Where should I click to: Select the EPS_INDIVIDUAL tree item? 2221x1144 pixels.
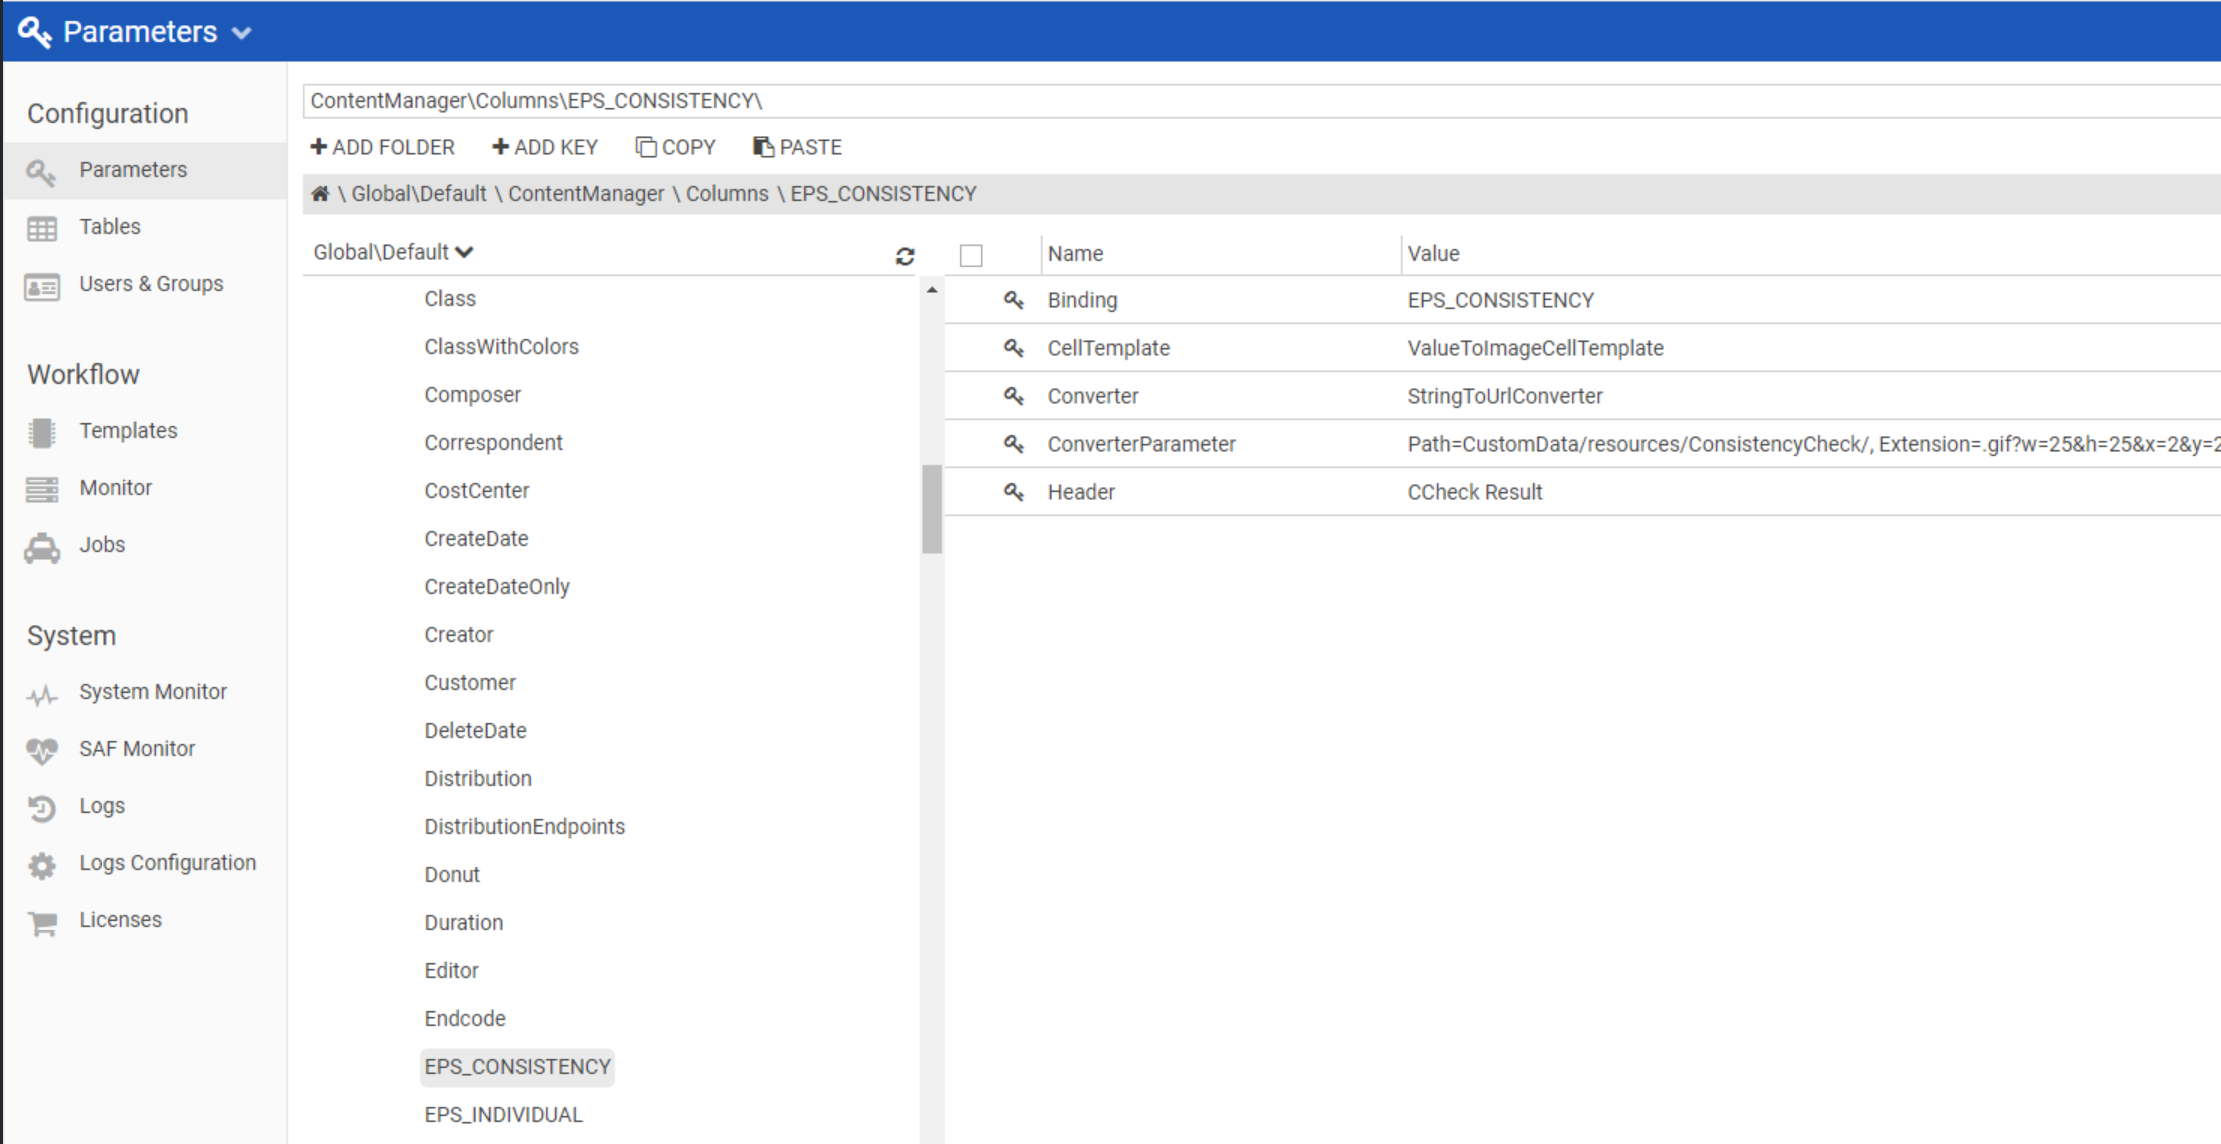coord(503,1115)
